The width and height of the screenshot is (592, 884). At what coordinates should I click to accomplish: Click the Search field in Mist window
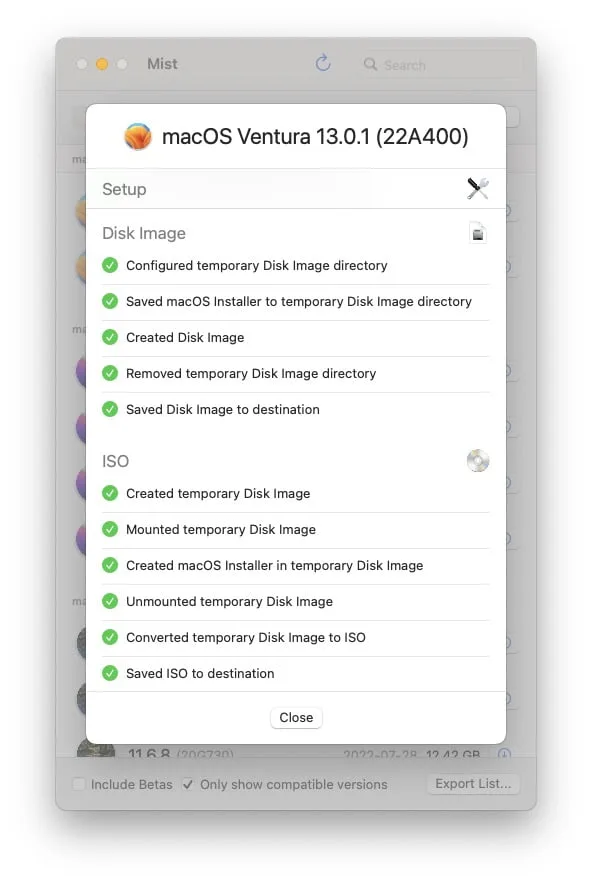(442, 65)
